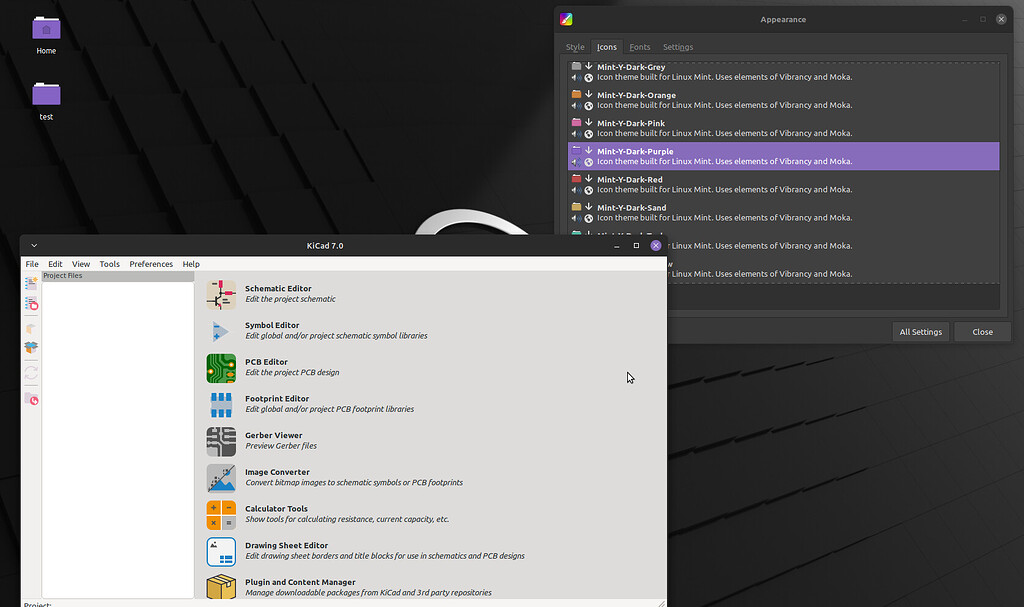Open the KiCad window menu chevron

tap(34, 245)
